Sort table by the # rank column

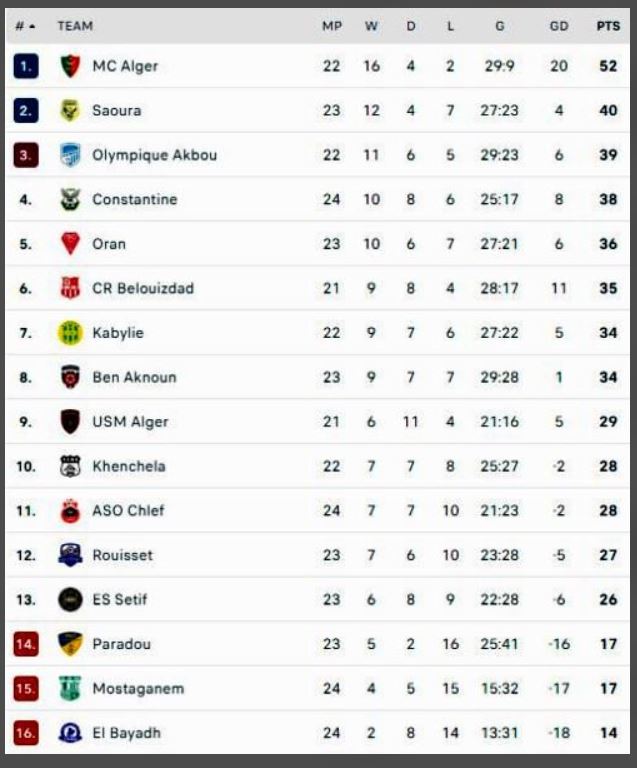pos(25,26)
